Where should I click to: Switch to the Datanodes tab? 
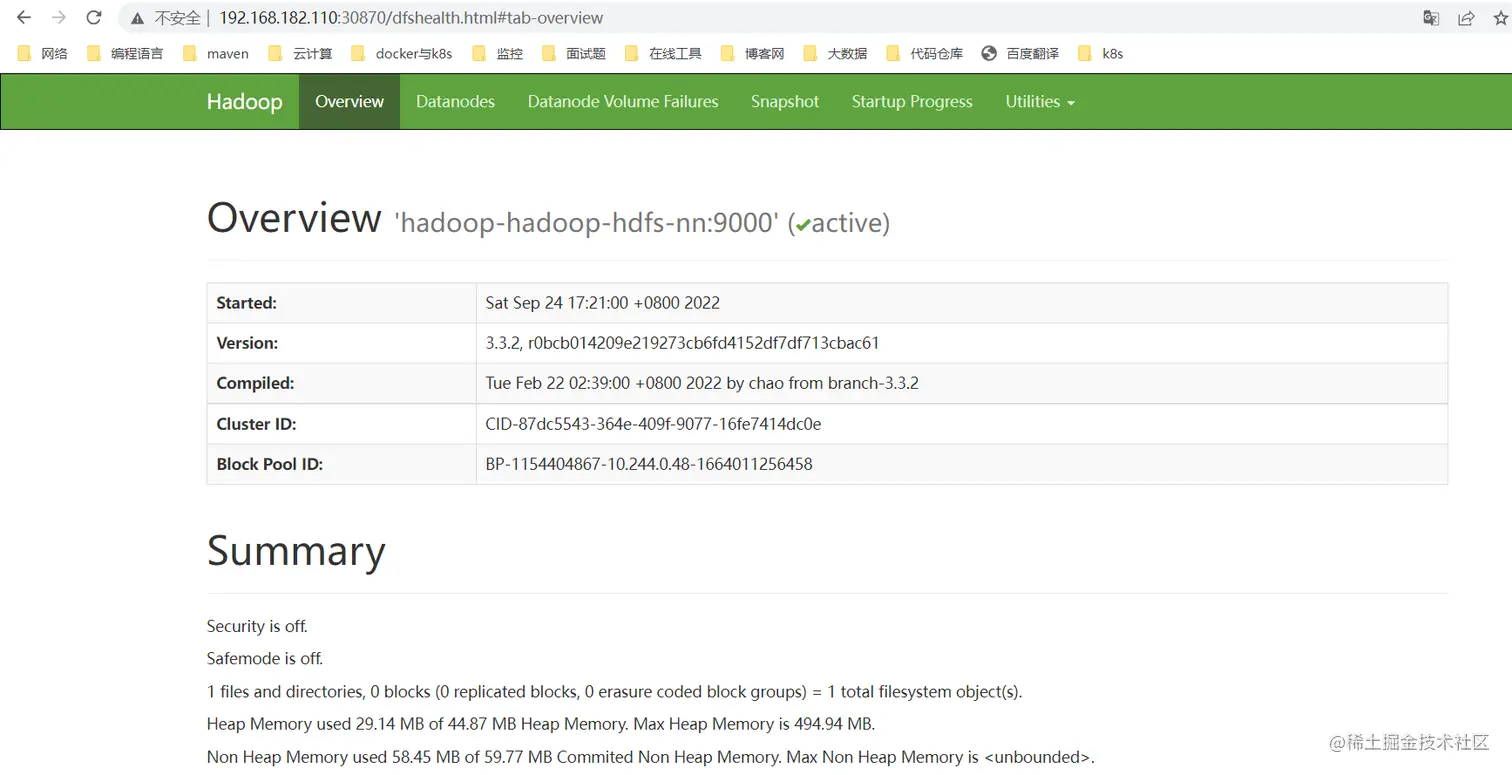455,102
